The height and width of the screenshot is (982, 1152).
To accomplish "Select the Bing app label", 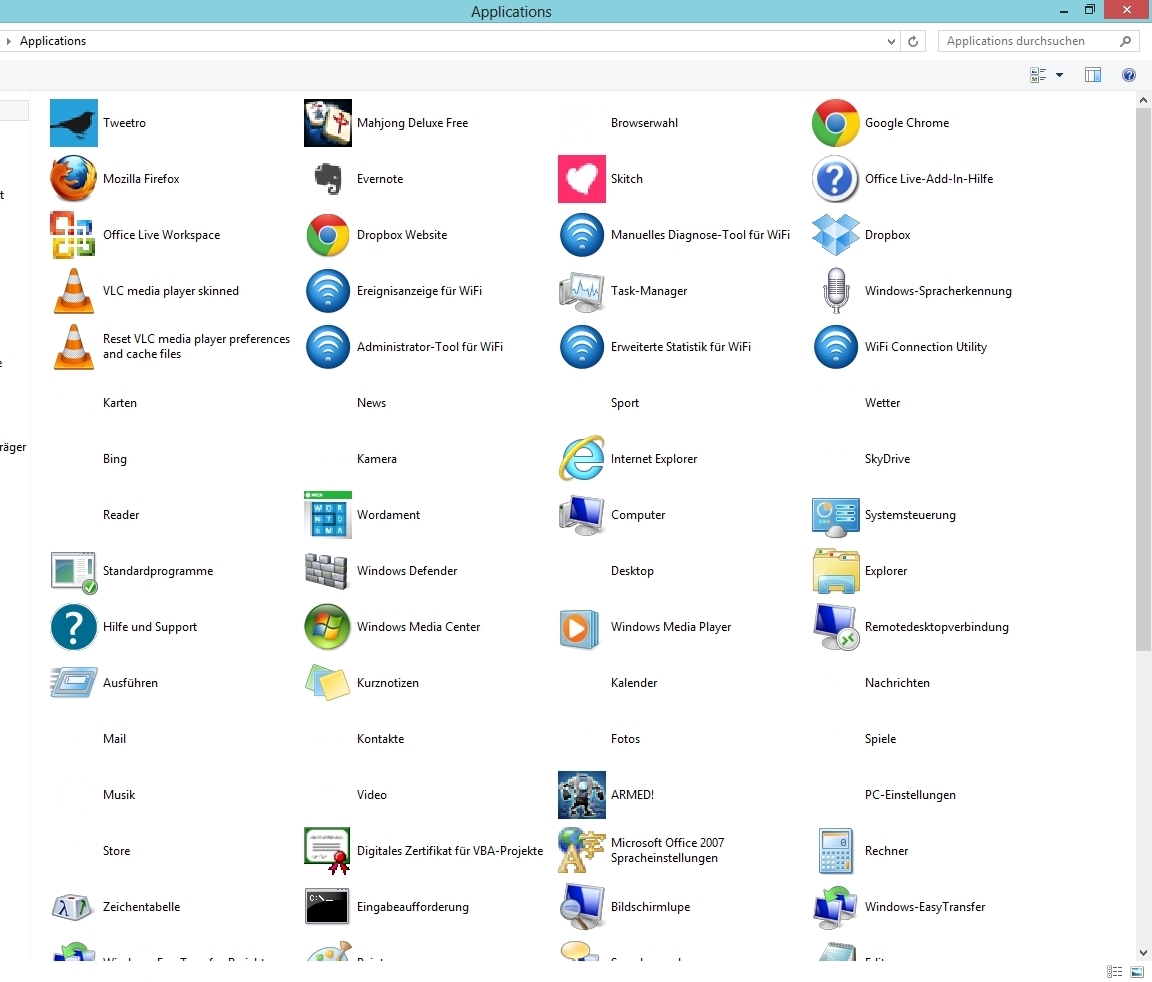I will (x=115, y=459).
